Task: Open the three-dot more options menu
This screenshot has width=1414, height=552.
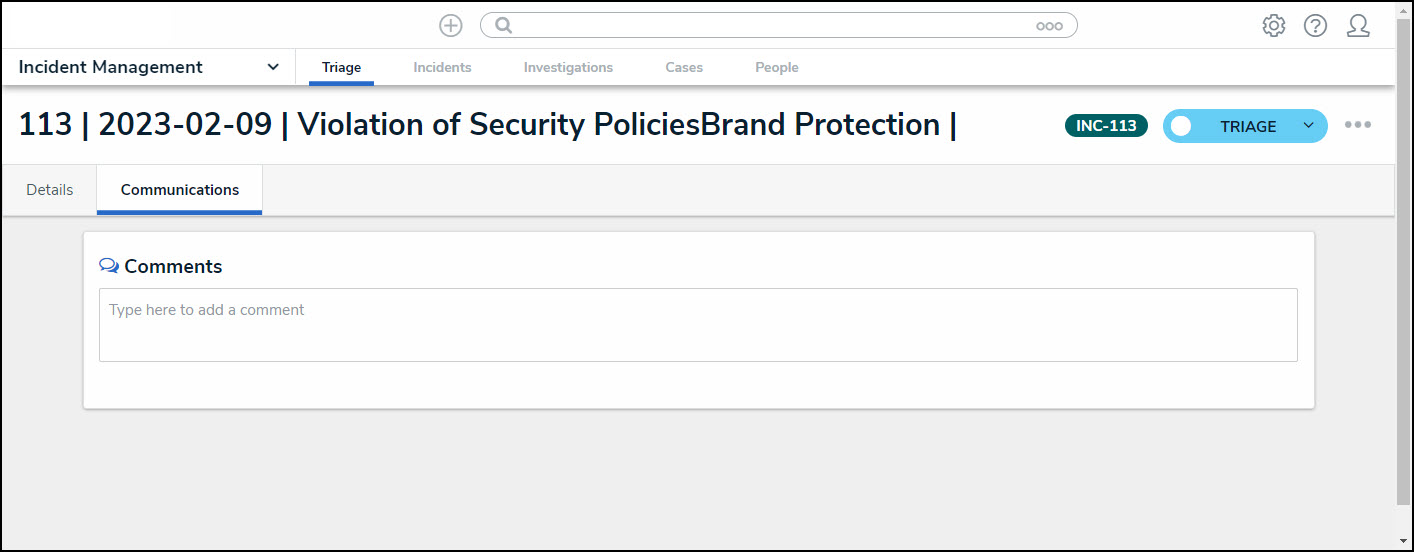Action: click(1357, 125)
